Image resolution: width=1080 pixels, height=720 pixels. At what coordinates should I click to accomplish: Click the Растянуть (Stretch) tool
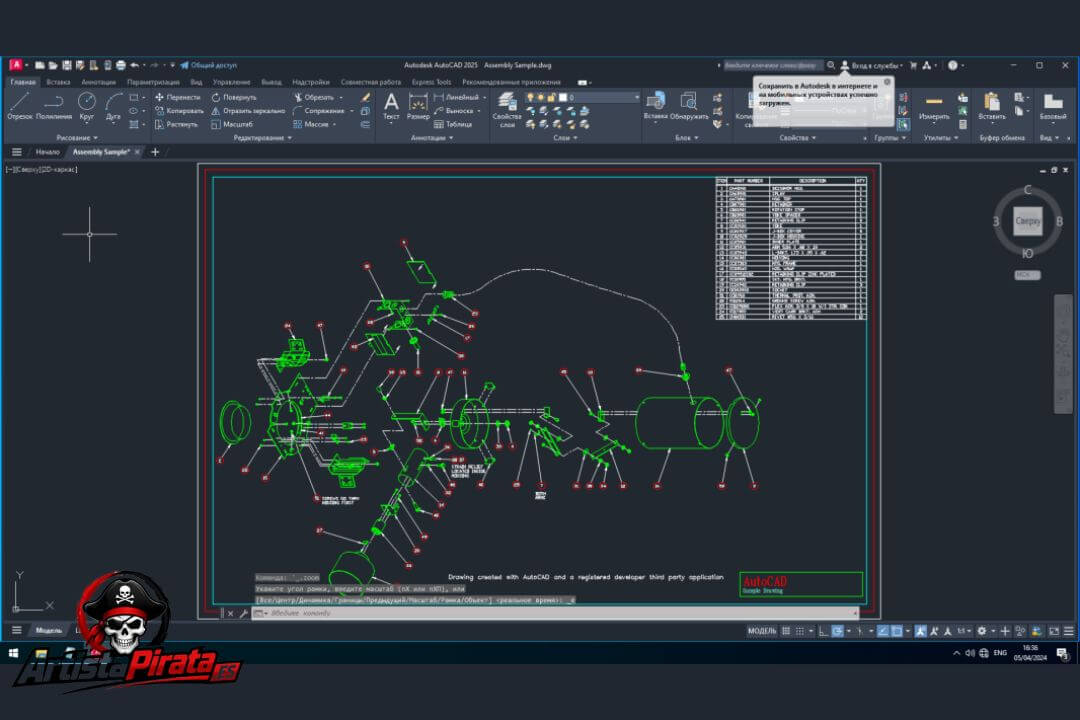tap(176, 124)
